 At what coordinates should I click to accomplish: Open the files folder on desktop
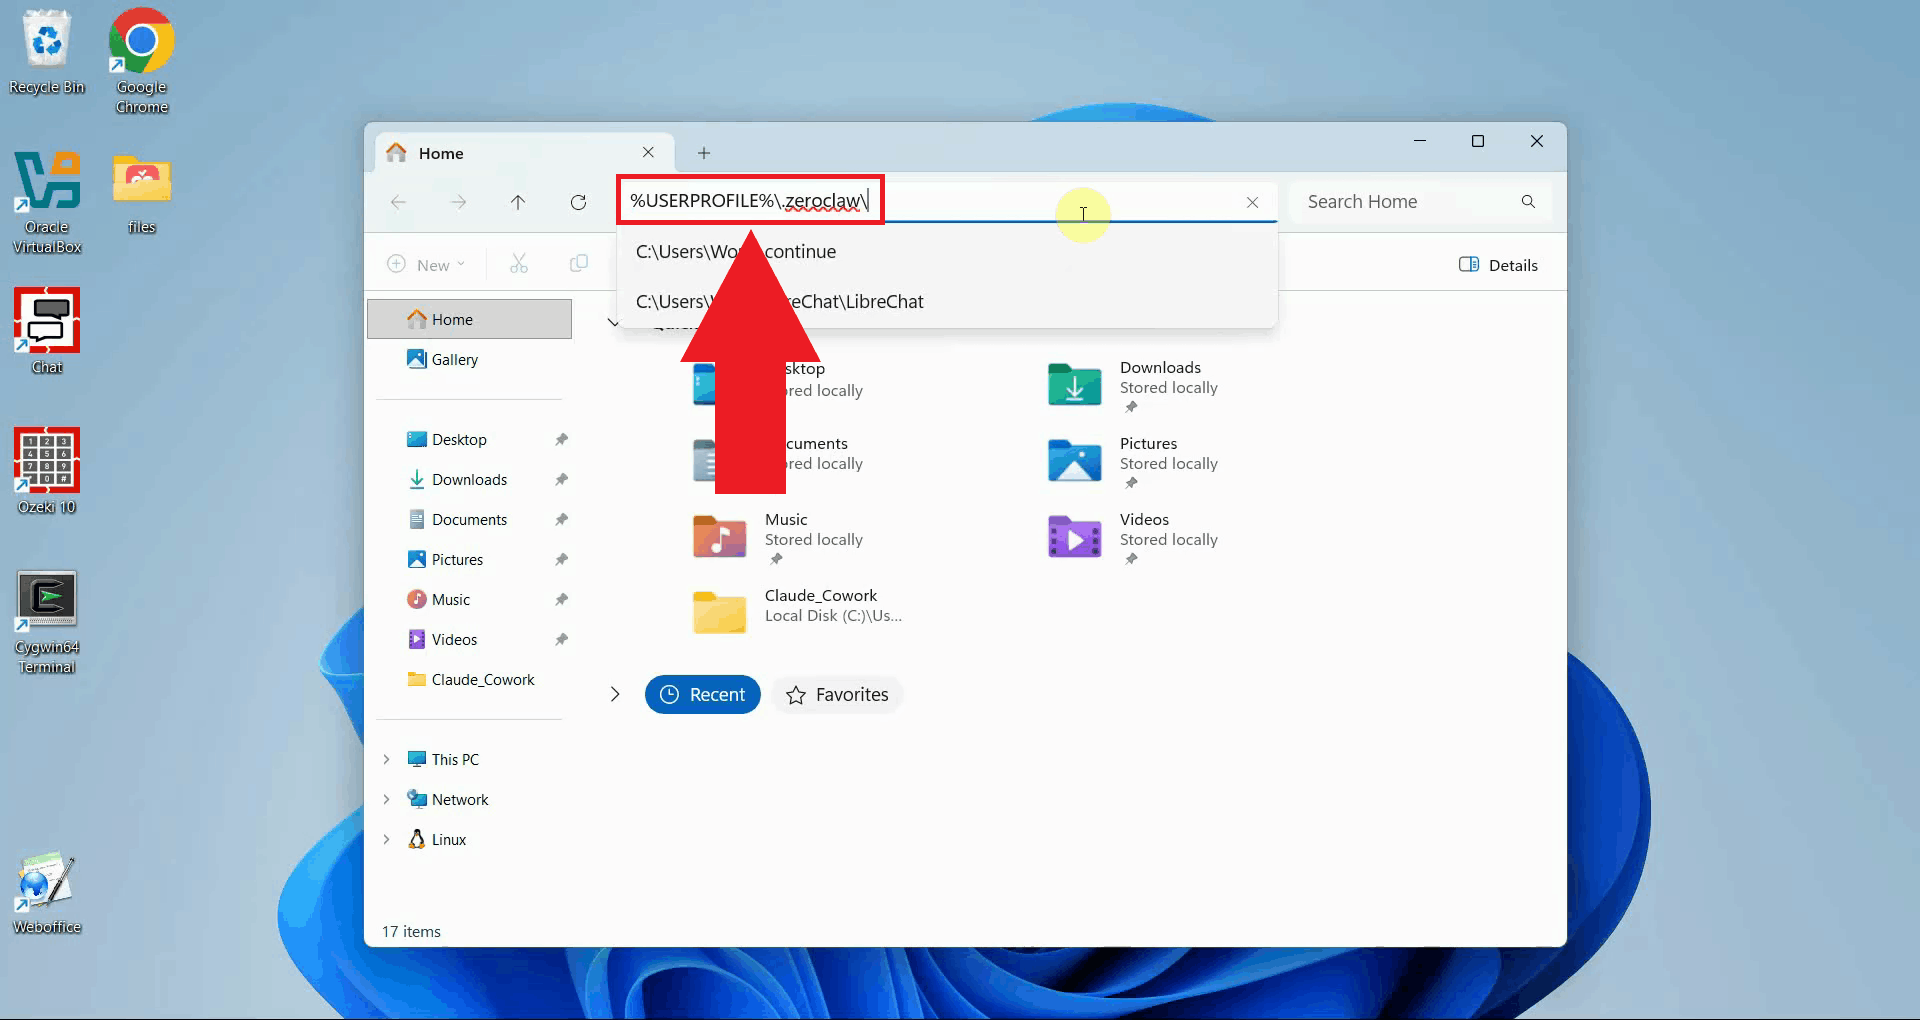pos(142,193)
